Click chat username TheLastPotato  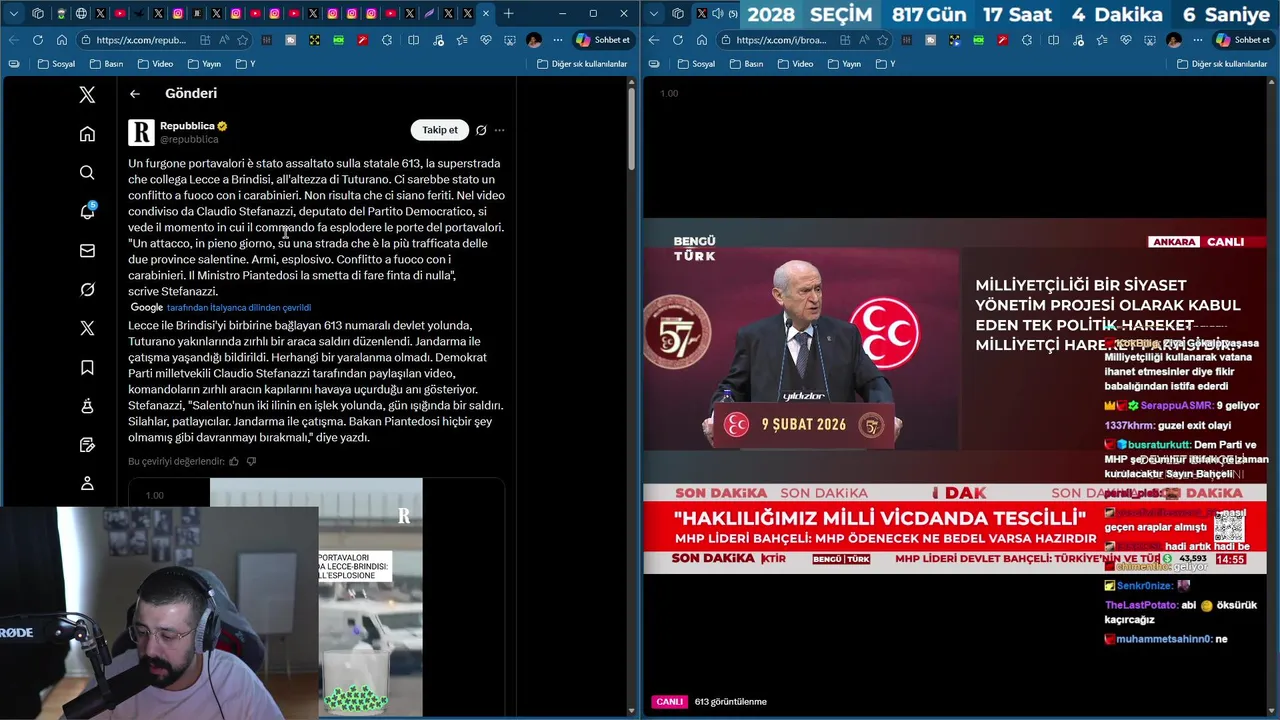tap(1141, 605)
